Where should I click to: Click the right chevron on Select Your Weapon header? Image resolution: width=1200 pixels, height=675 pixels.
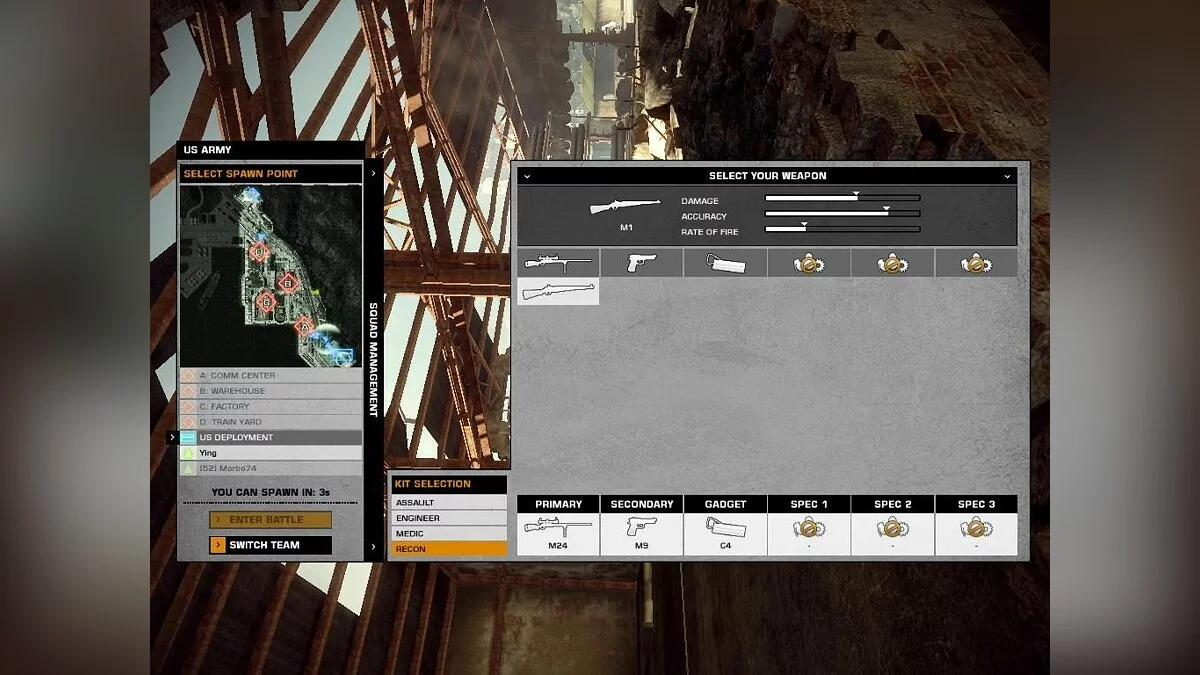[1007, 176]
